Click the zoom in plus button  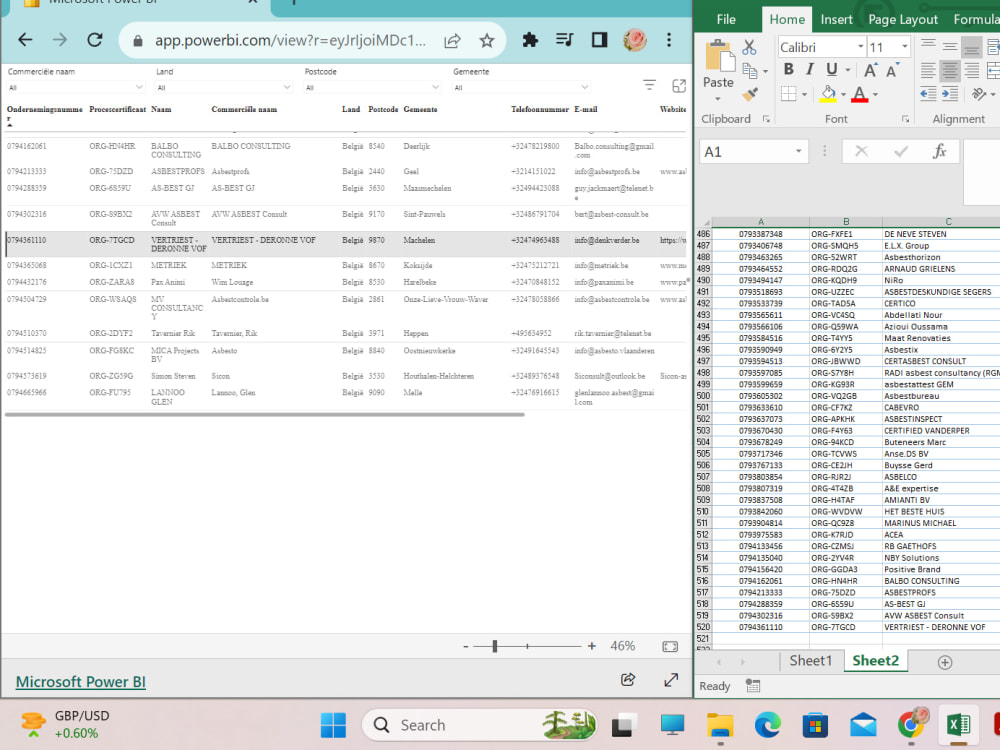coord(592,646)
